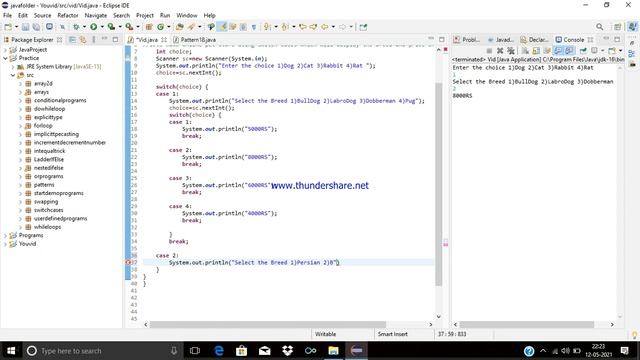
Task: Open the Open Console dropdown arrow
Action: tap(620, 51)
